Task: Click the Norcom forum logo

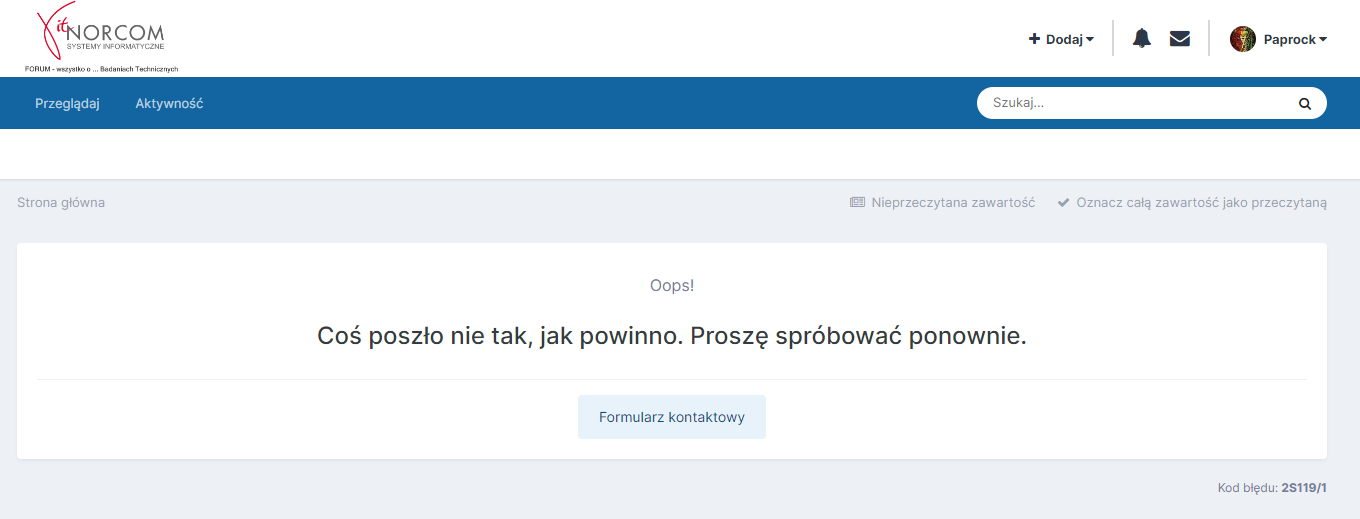Action: coord(101,38)
